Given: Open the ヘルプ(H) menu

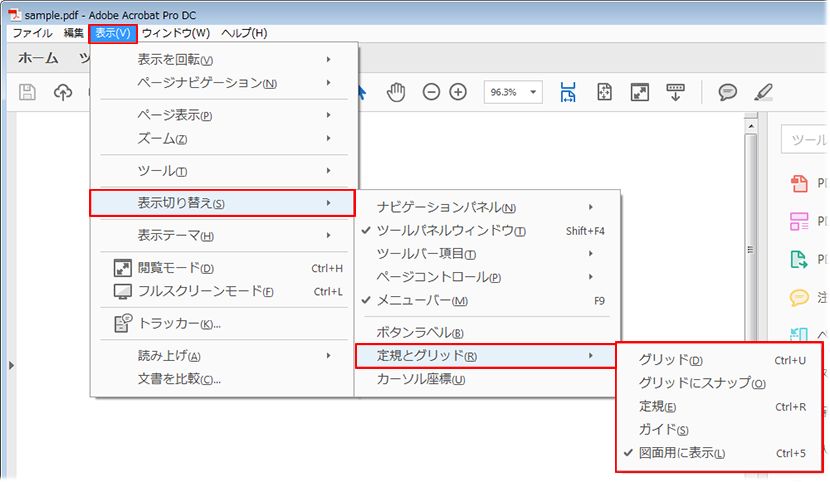Looking at the screenshot, I should pyautogui.click(x=244, y=33).
